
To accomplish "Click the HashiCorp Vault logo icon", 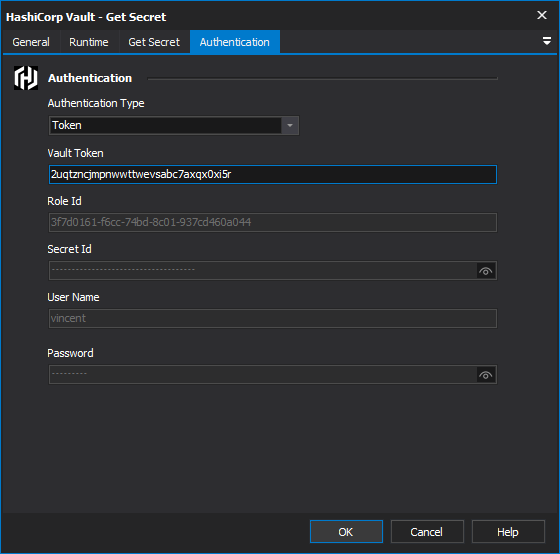I will tap(26, 78).
